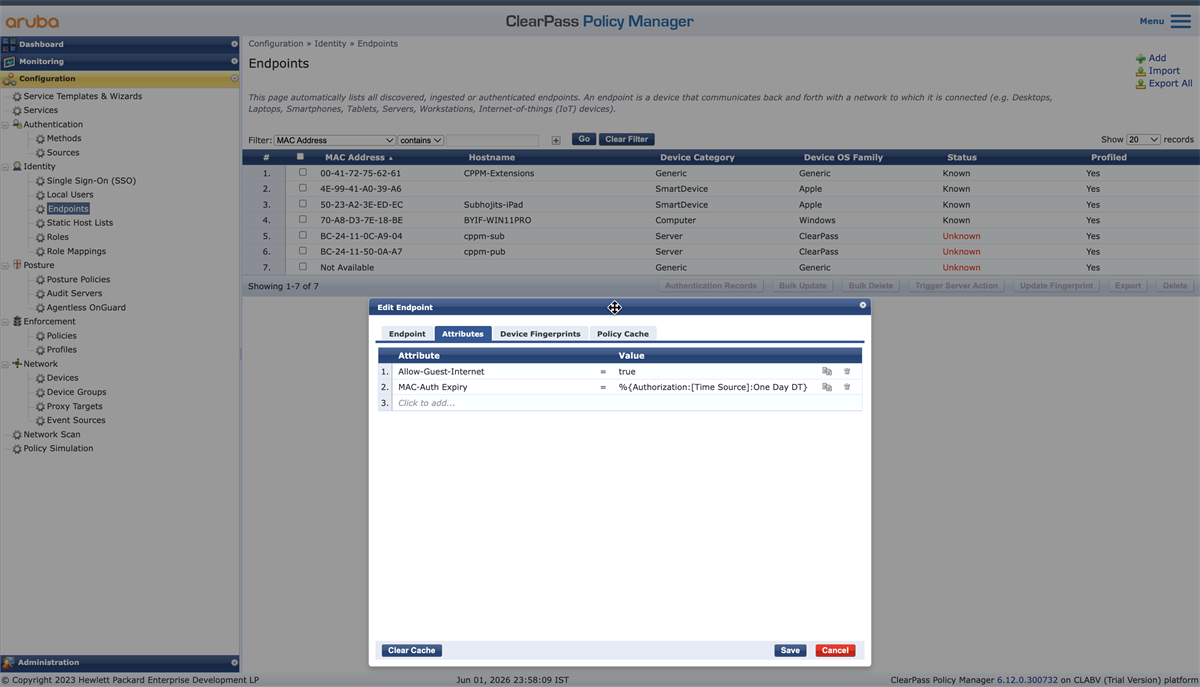Close the Edit Endpoint dialog icon
The width and height of the screenshot is (1200, 687).
point(863,305)
